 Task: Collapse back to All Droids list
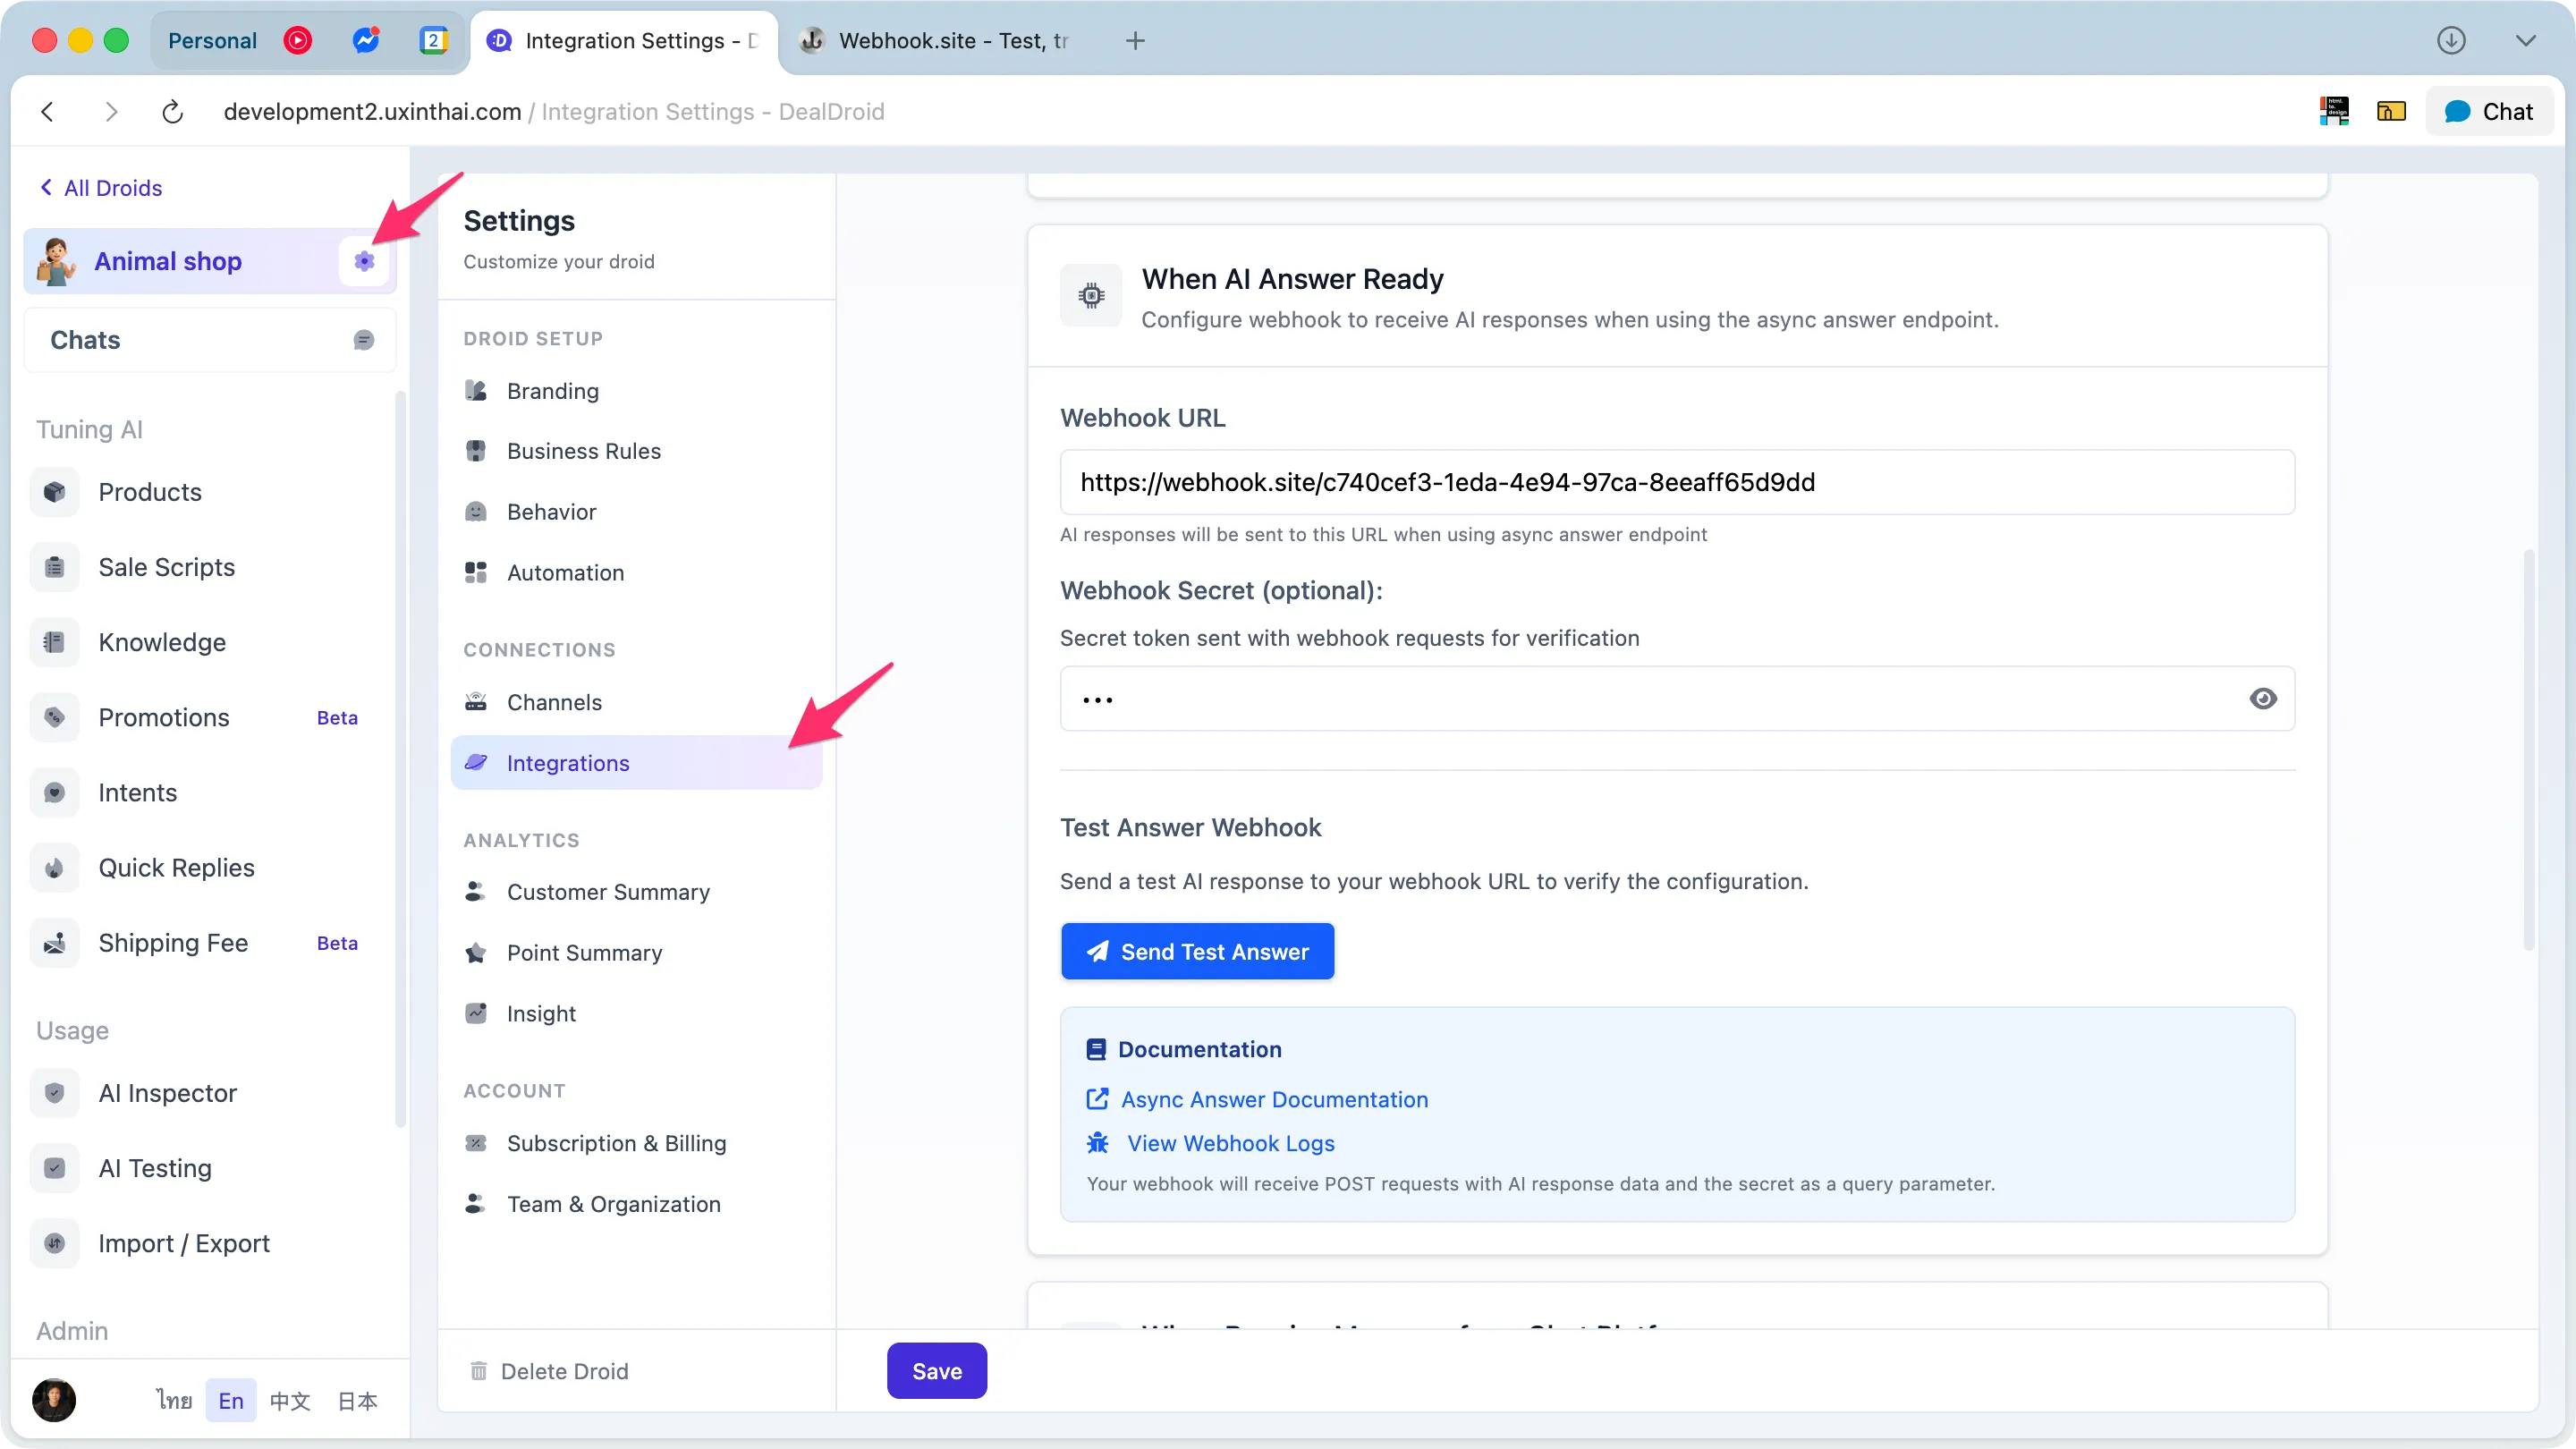(100, 187)
